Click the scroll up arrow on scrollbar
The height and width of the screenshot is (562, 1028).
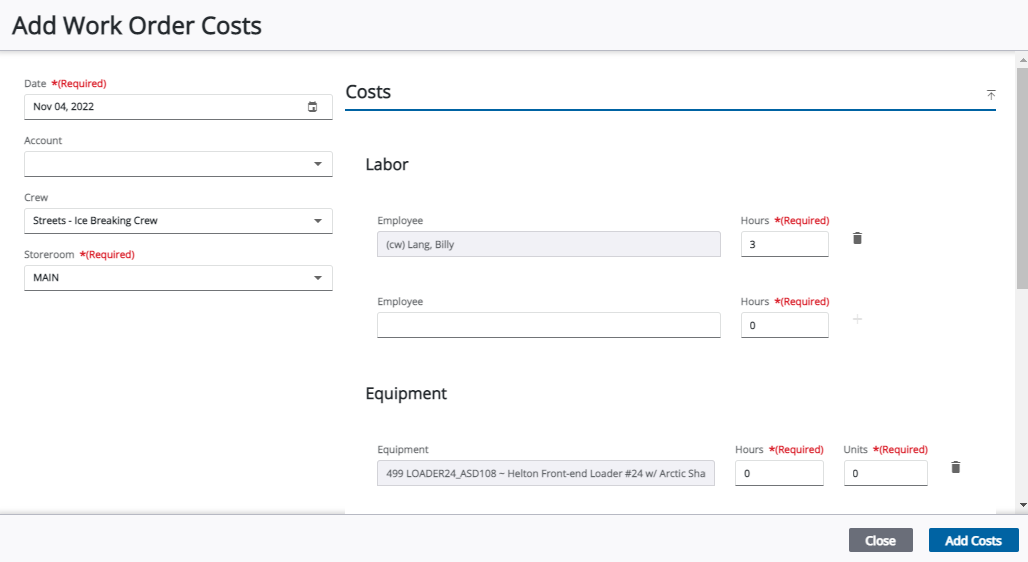1022,60
